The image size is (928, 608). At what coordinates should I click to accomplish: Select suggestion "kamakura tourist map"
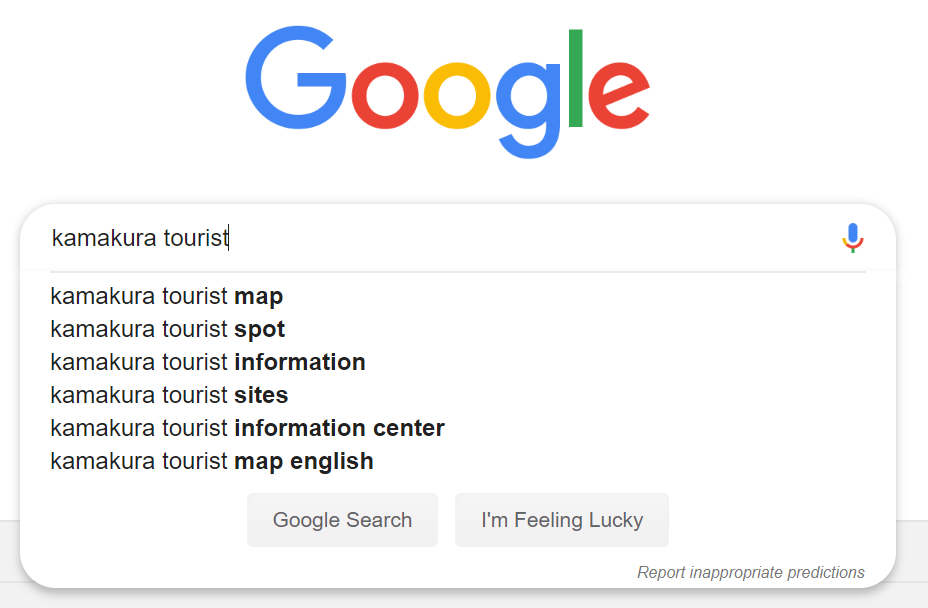[167, 297]
